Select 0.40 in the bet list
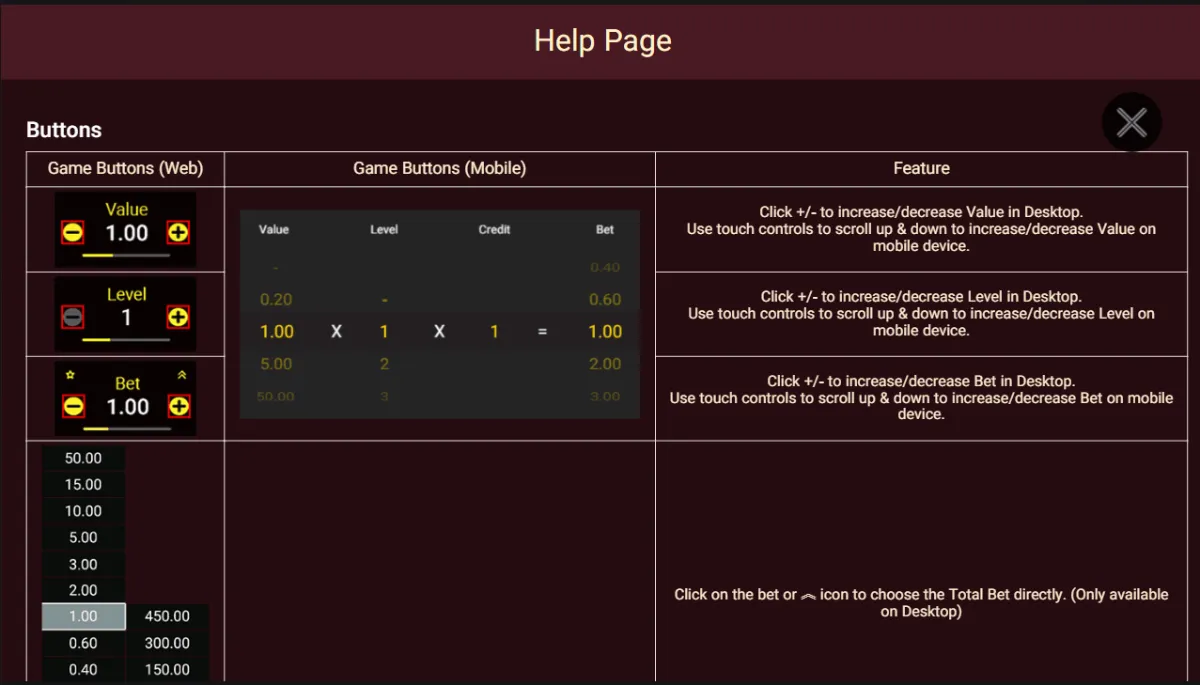 (x=83, y=670)
